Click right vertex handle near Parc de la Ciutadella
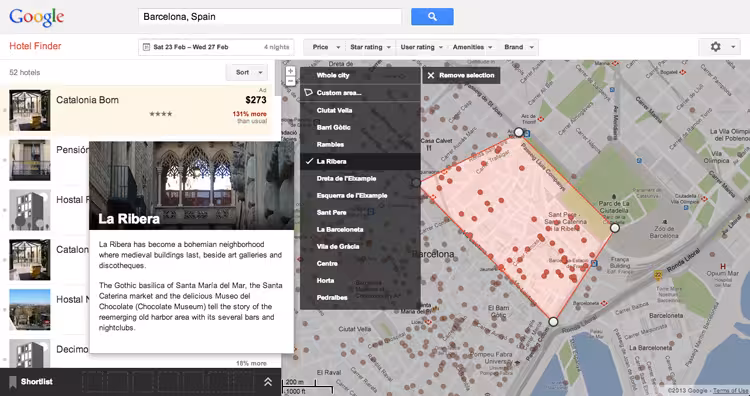The height and width of the screenshot is (396, 750). click(x=615, y=228)
